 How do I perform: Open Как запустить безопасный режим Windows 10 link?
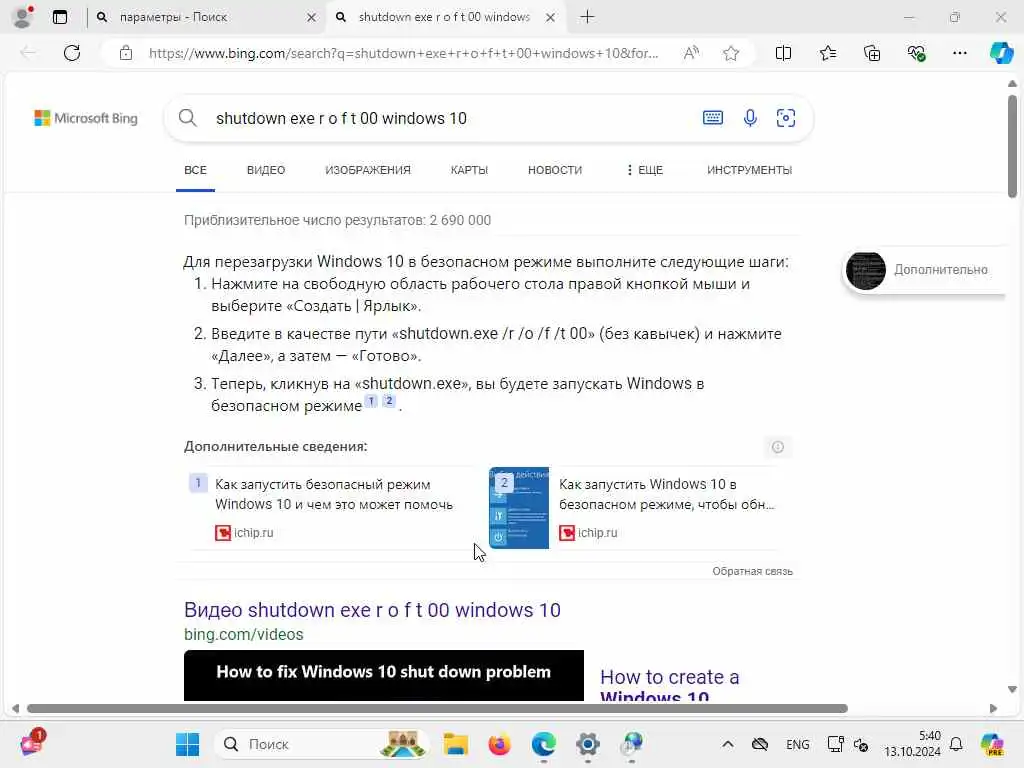click(334, 494)
